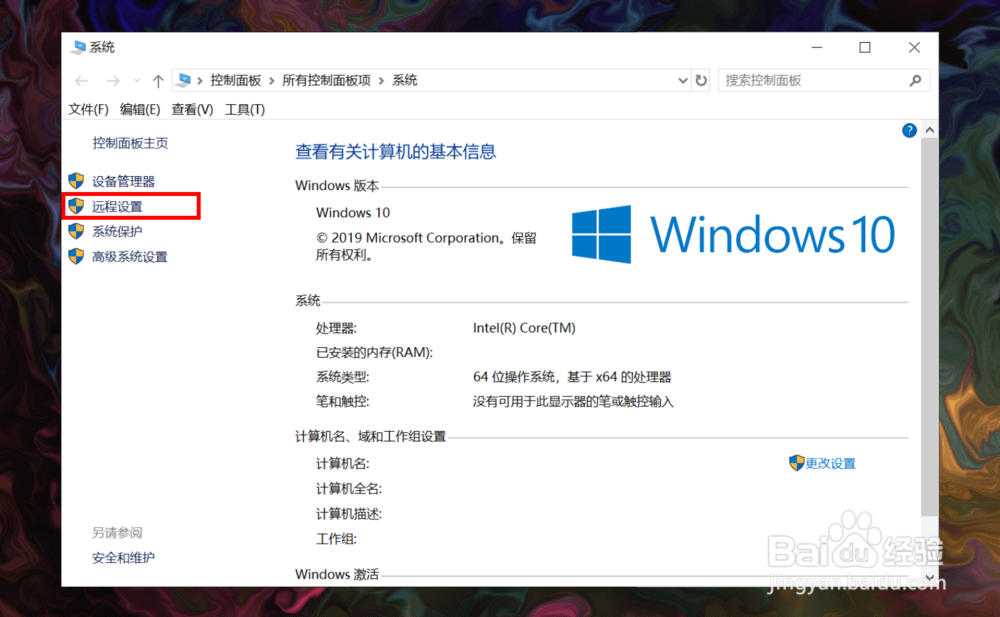Click the search magnifier icon
Image resolution: width=1000 pixels, height=617 pixels.
(x=915, y=80)
